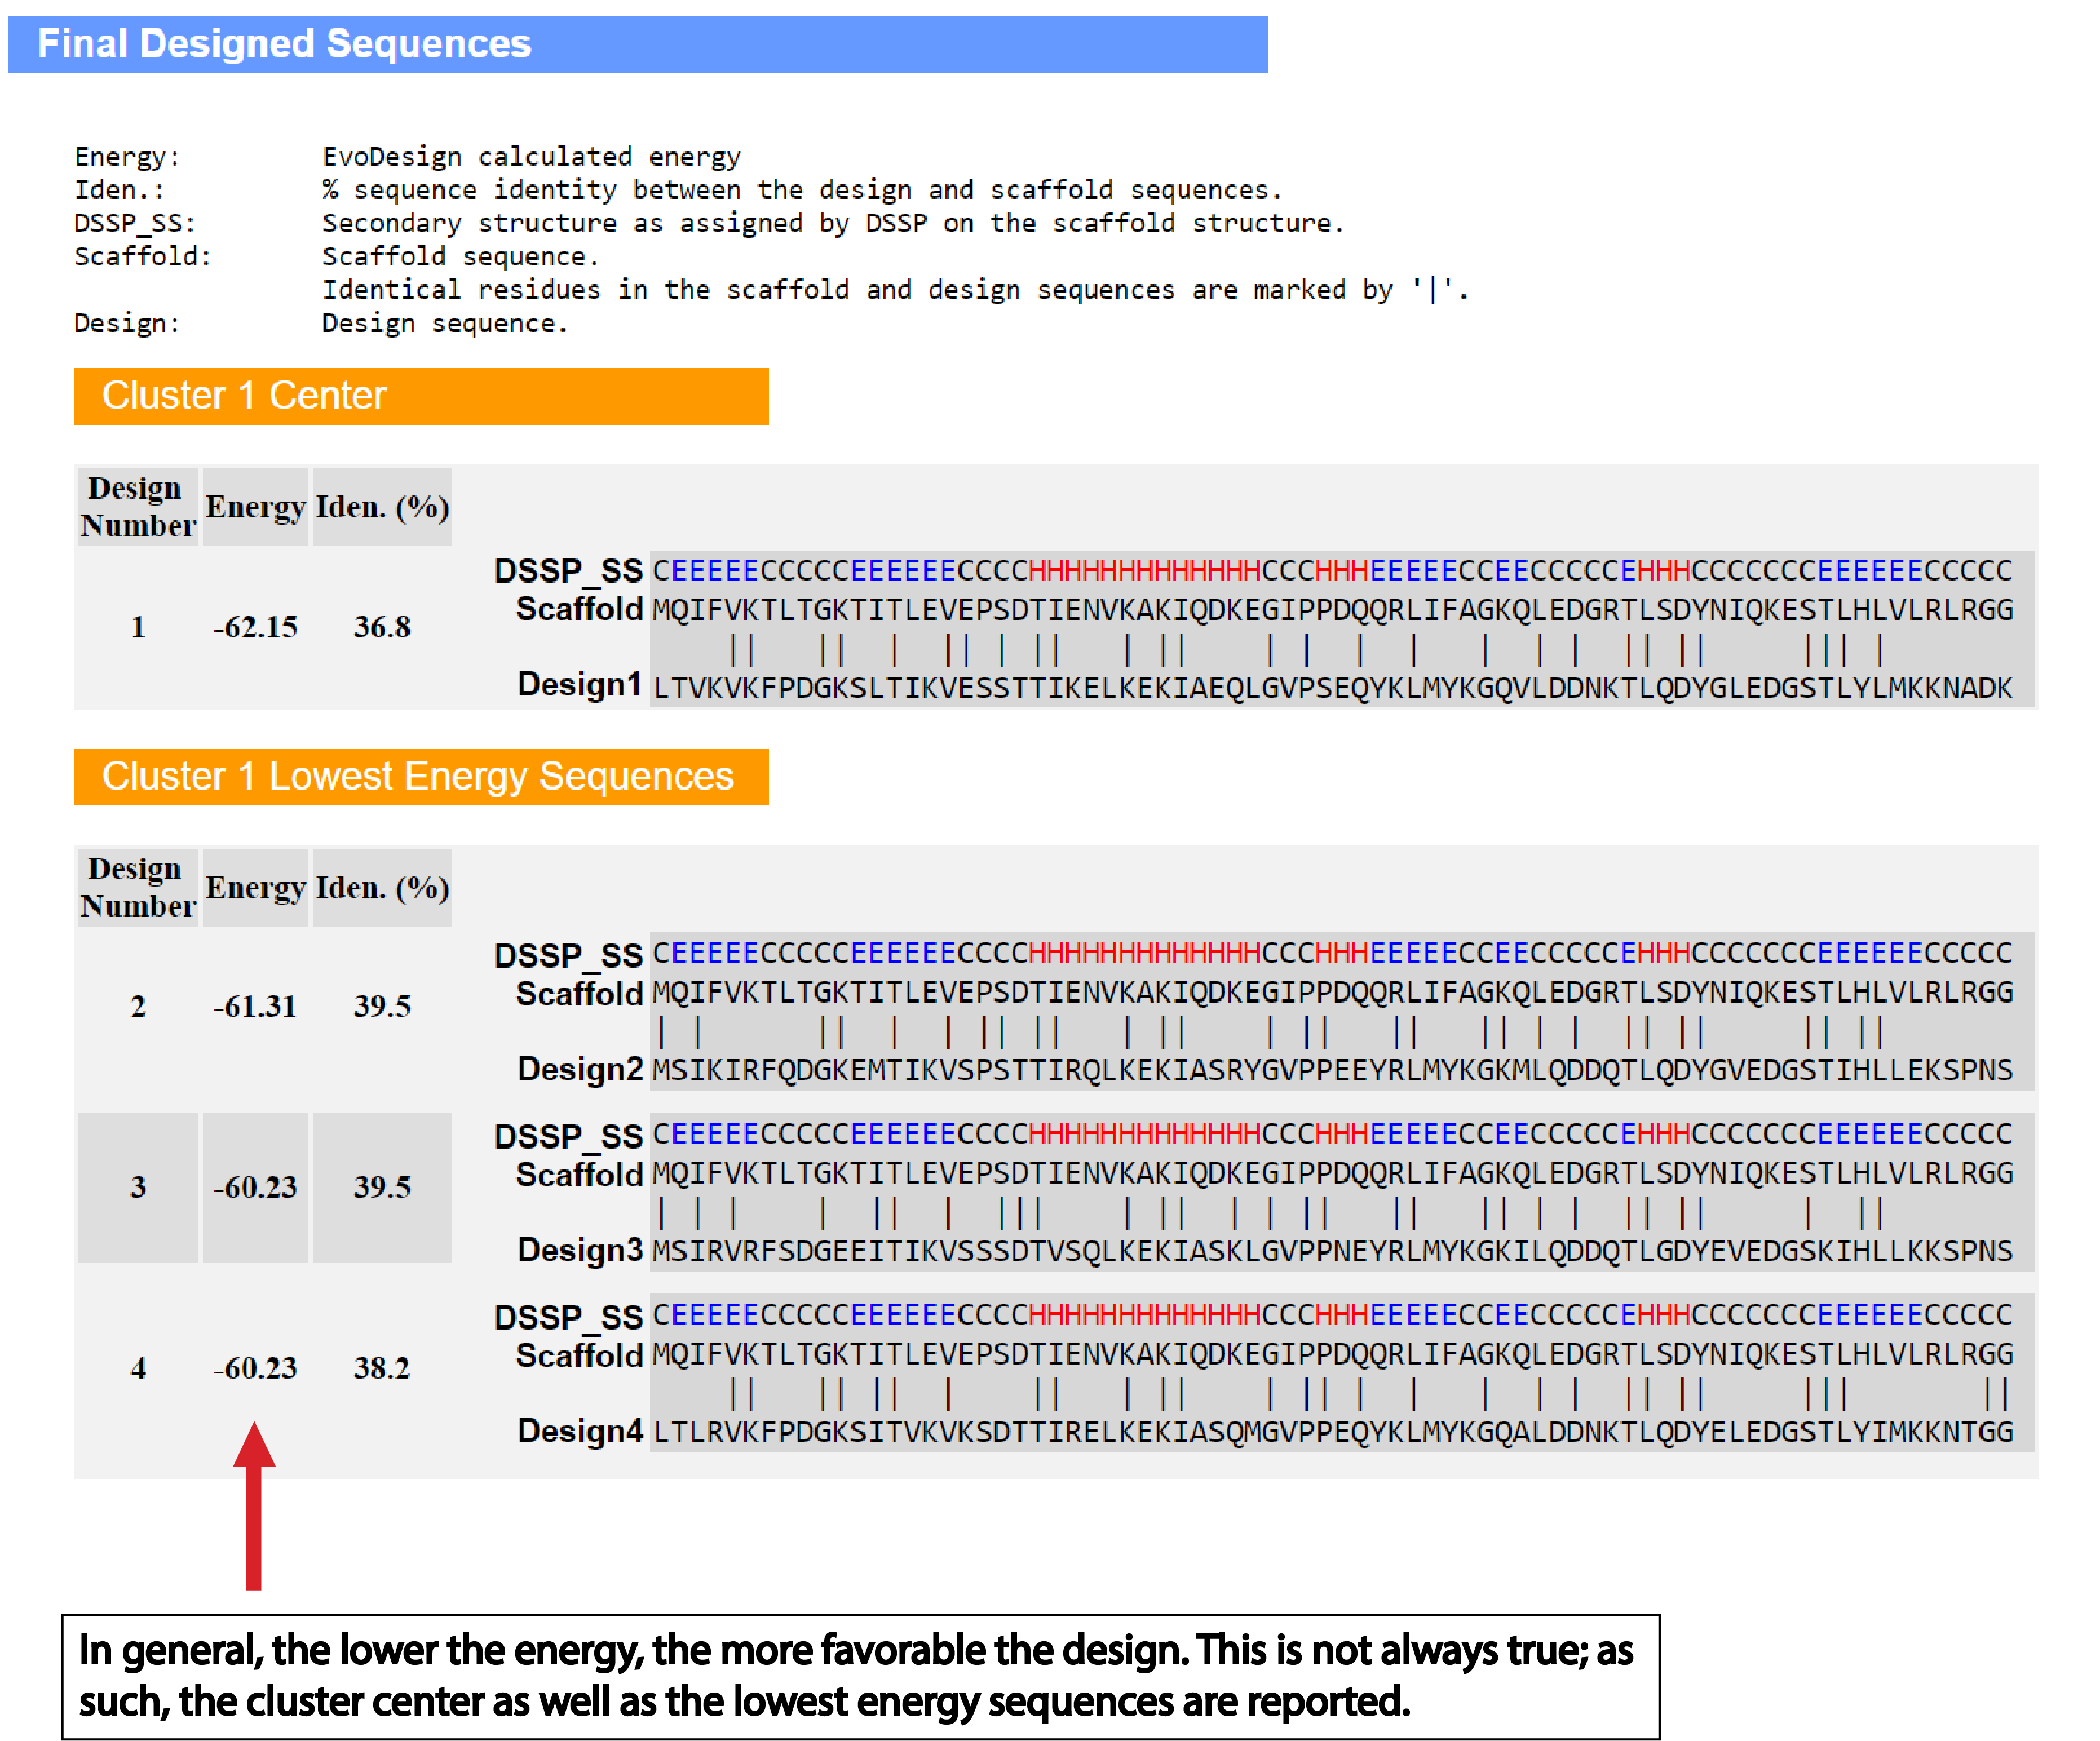2100x1741 pixels.
Task: Click design 2's identity 39.5
Action: 382,1006
